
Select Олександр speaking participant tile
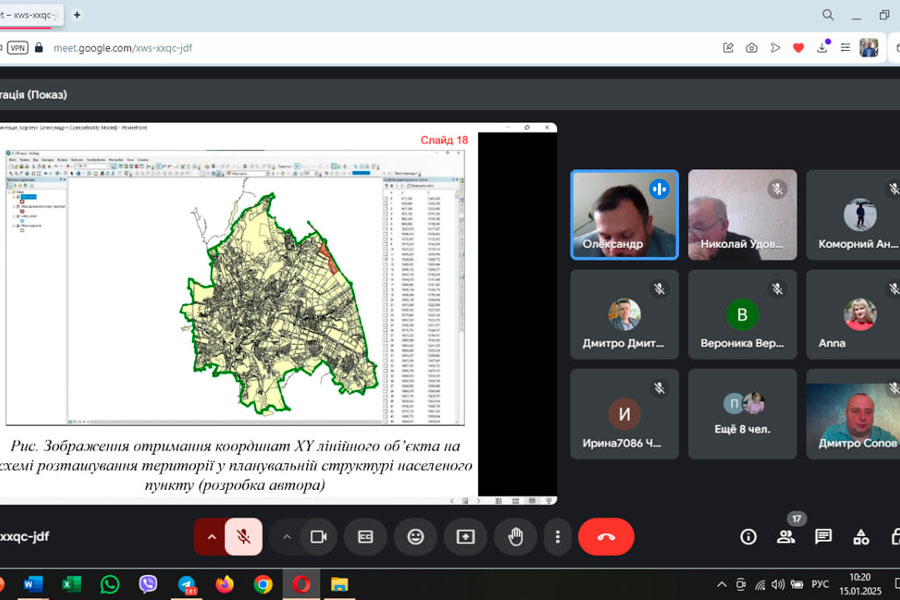pos(624,215)
